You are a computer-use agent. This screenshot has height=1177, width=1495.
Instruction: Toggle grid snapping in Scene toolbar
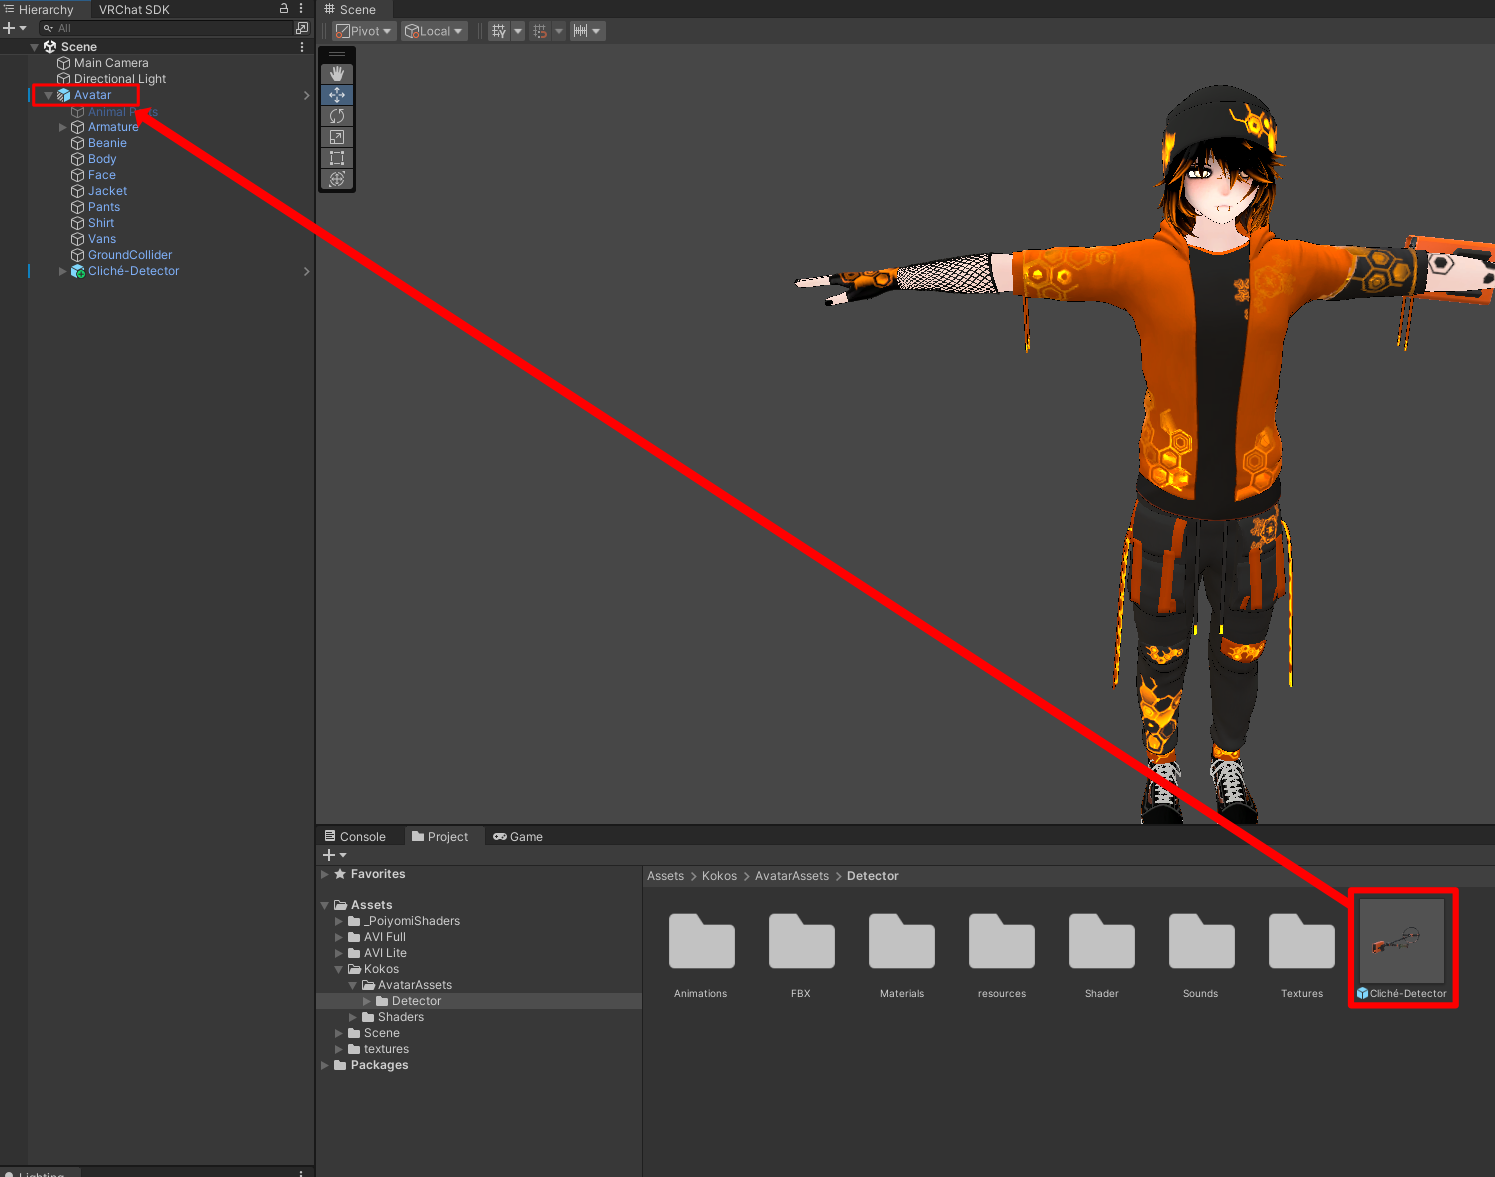540,31
